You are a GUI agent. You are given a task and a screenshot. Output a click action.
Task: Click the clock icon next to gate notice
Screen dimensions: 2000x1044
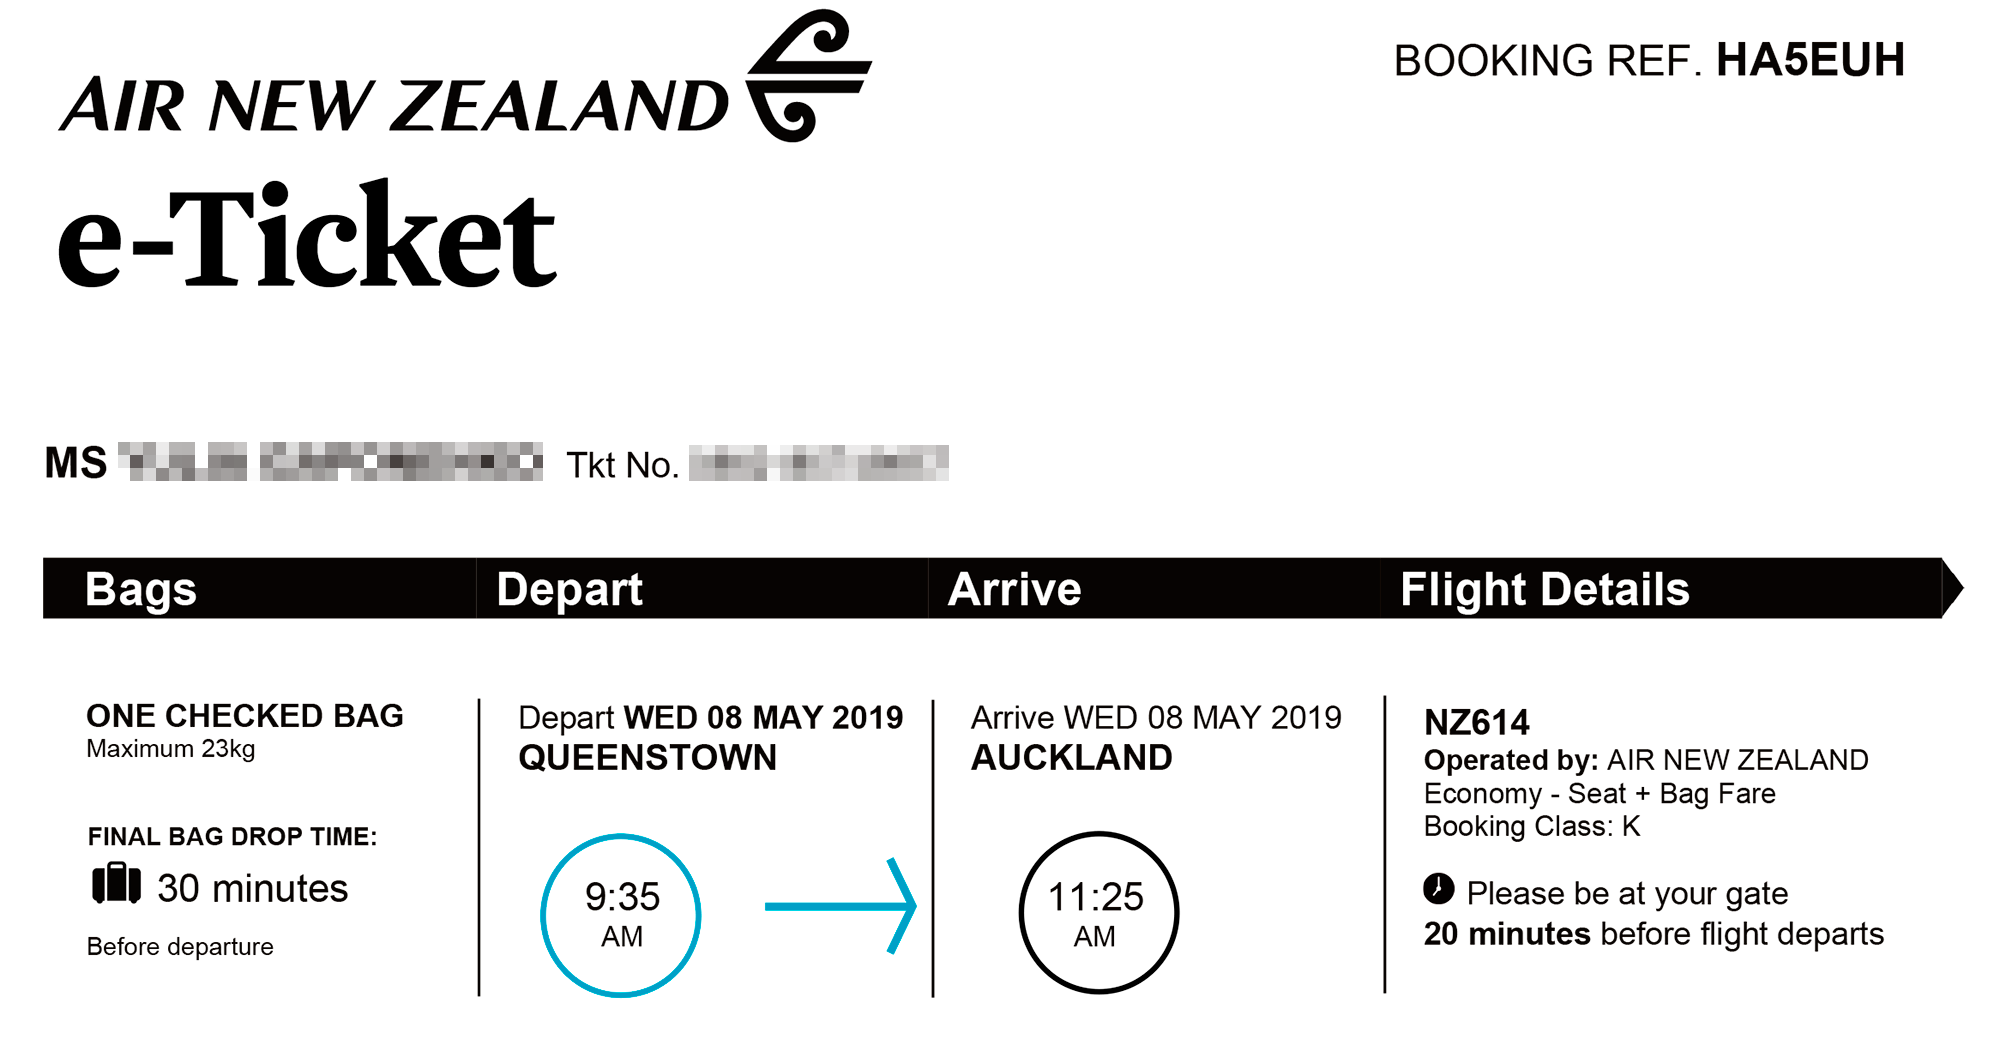[x=1438, y=888]
